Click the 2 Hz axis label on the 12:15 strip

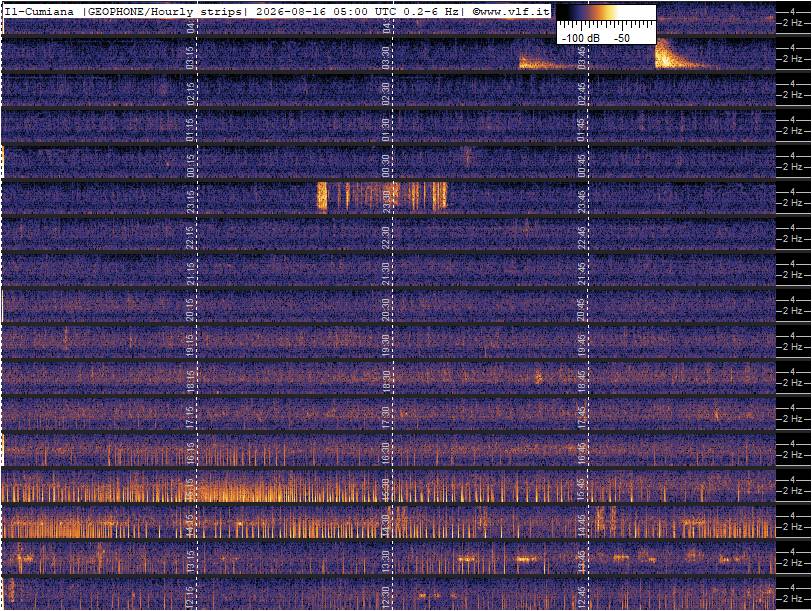tap(793, 599)
